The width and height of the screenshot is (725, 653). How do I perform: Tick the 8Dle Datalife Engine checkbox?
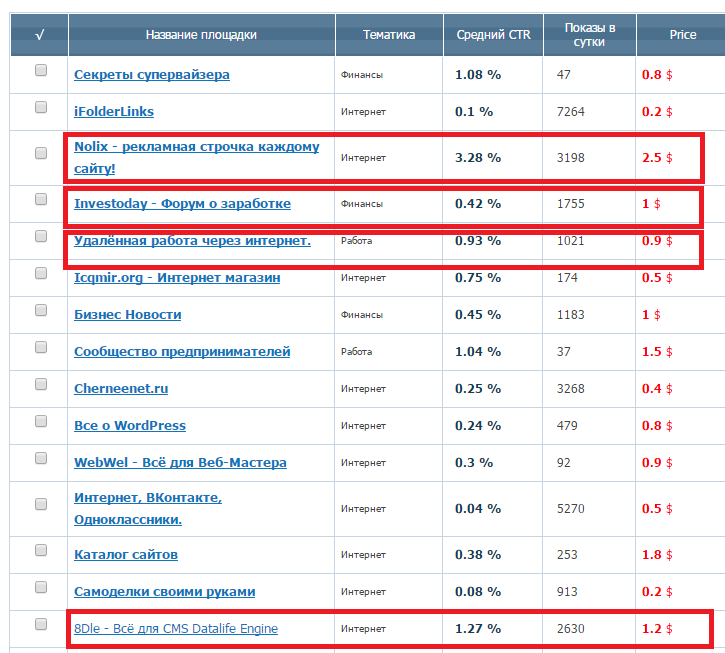coord(41,624)
